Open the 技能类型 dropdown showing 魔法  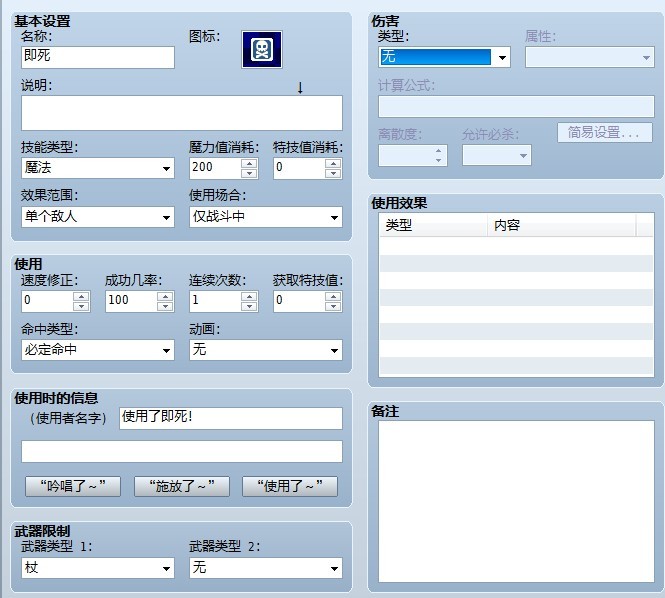(98, 168)
